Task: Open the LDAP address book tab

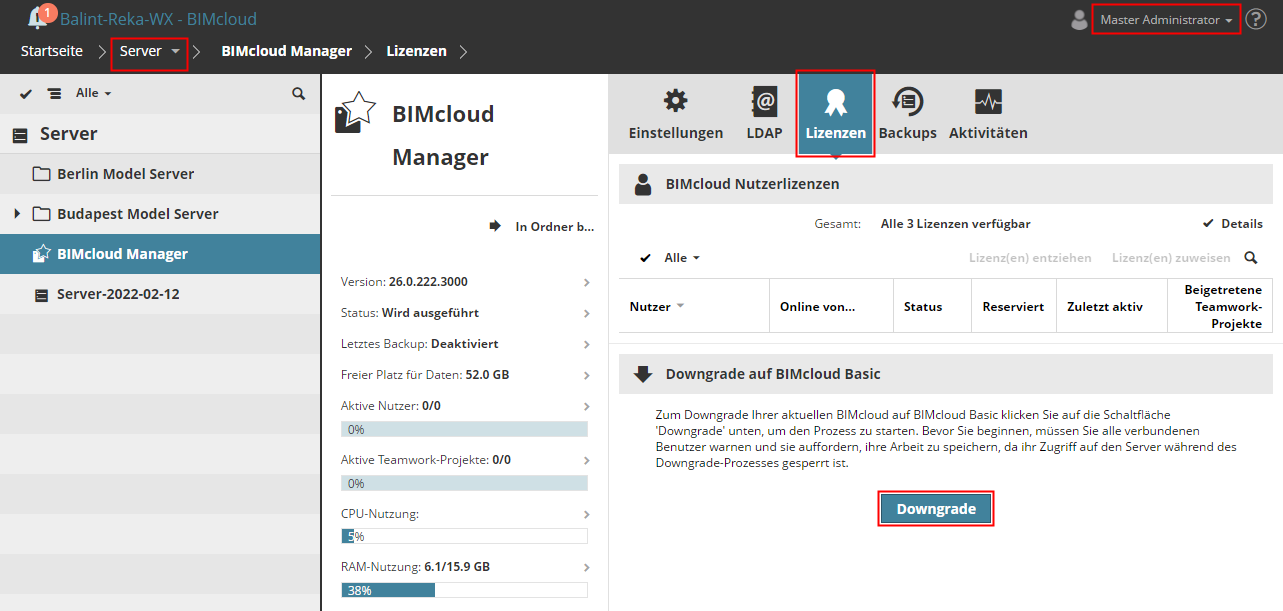Action: [x=764, y=114]
